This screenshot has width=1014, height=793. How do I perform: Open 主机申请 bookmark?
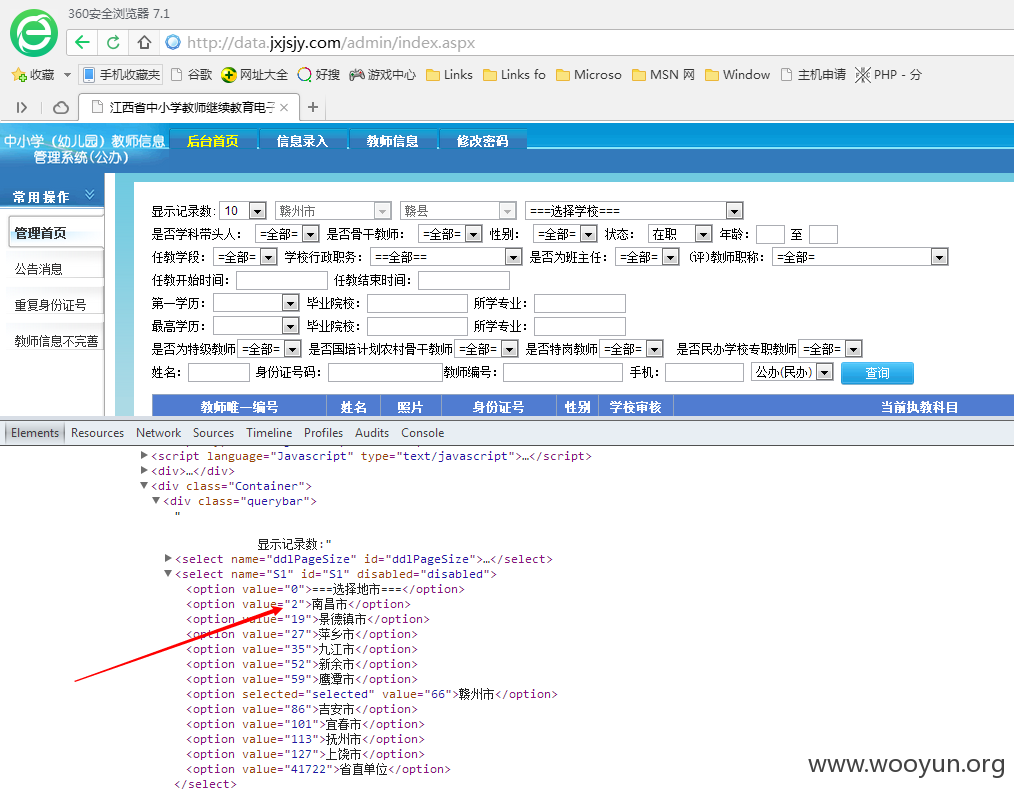(x=813, y=74)
